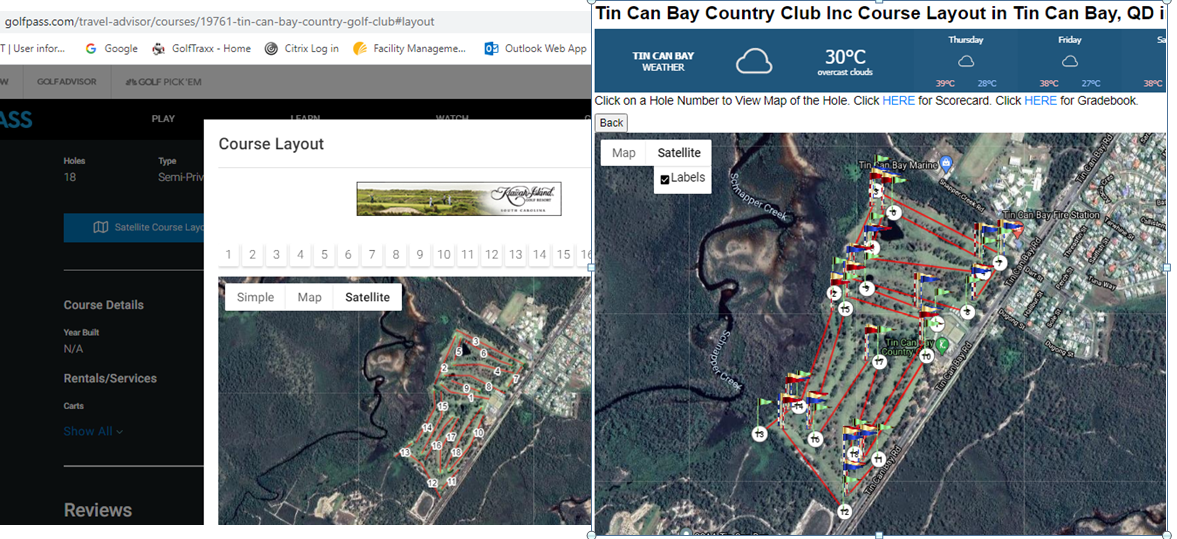Click the overcast cloud weather icon

[x=754, y=61]
